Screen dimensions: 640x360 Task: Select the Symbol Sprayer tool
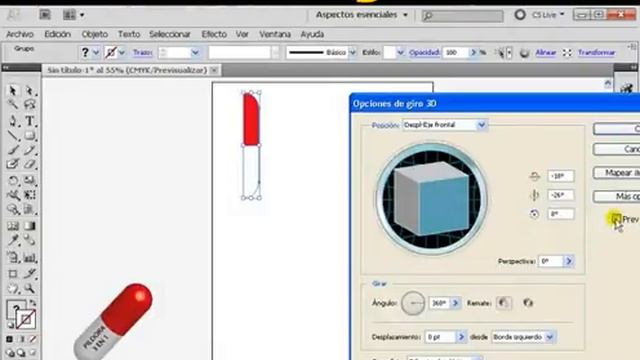(13, 258)
